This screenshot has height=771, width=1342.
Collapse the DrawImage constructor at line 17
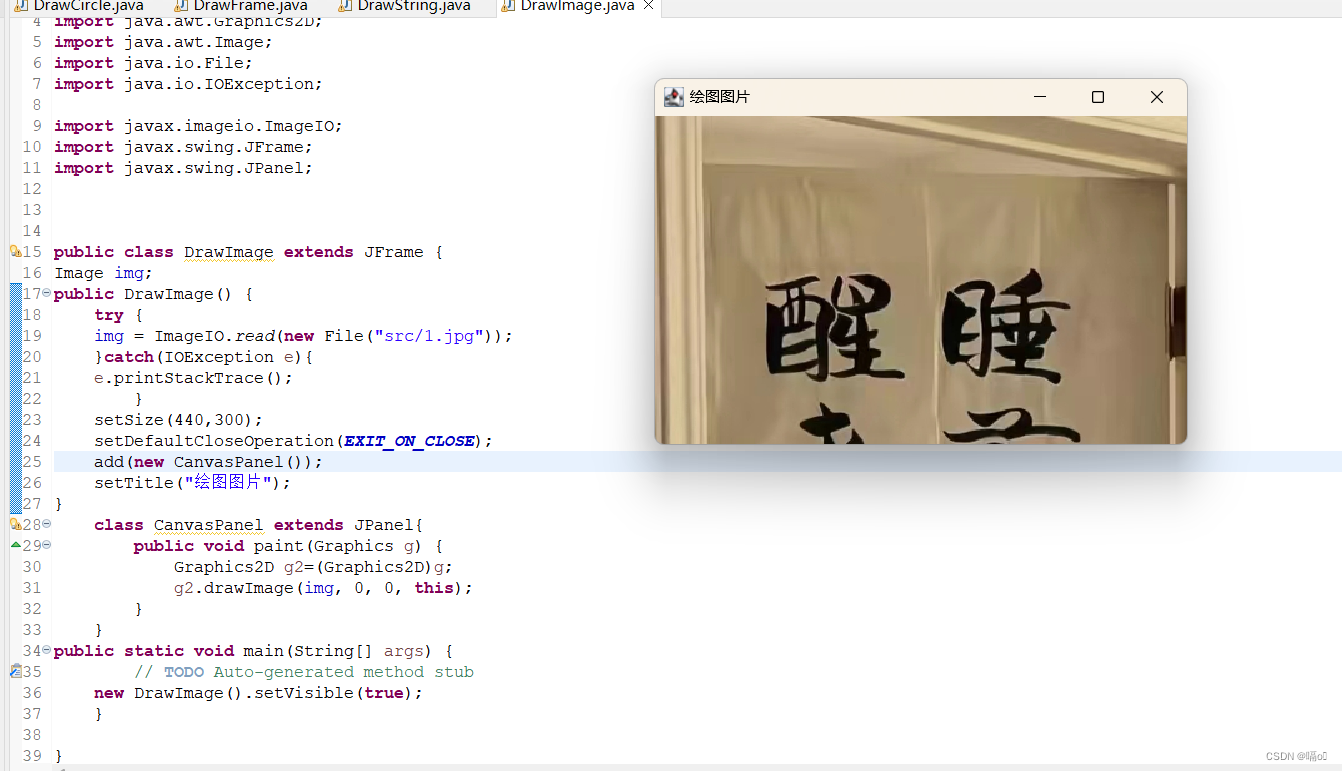pyautogui.click(x=47, y=294)
